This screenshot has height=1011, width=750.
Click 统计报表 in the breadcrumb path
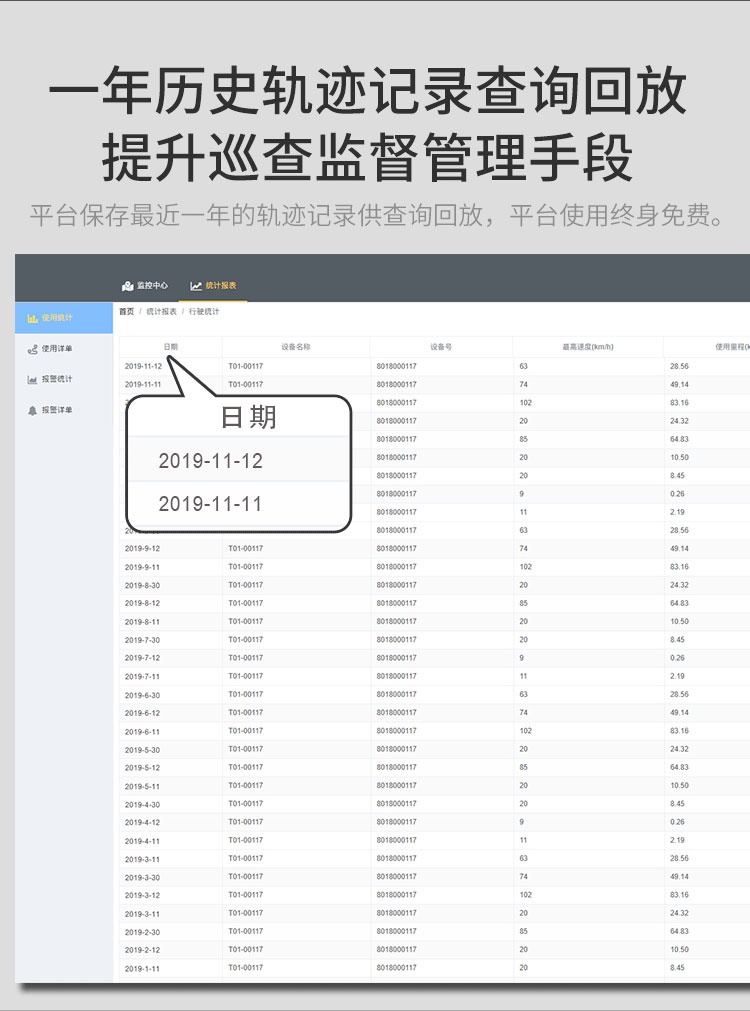pos(161,312)
